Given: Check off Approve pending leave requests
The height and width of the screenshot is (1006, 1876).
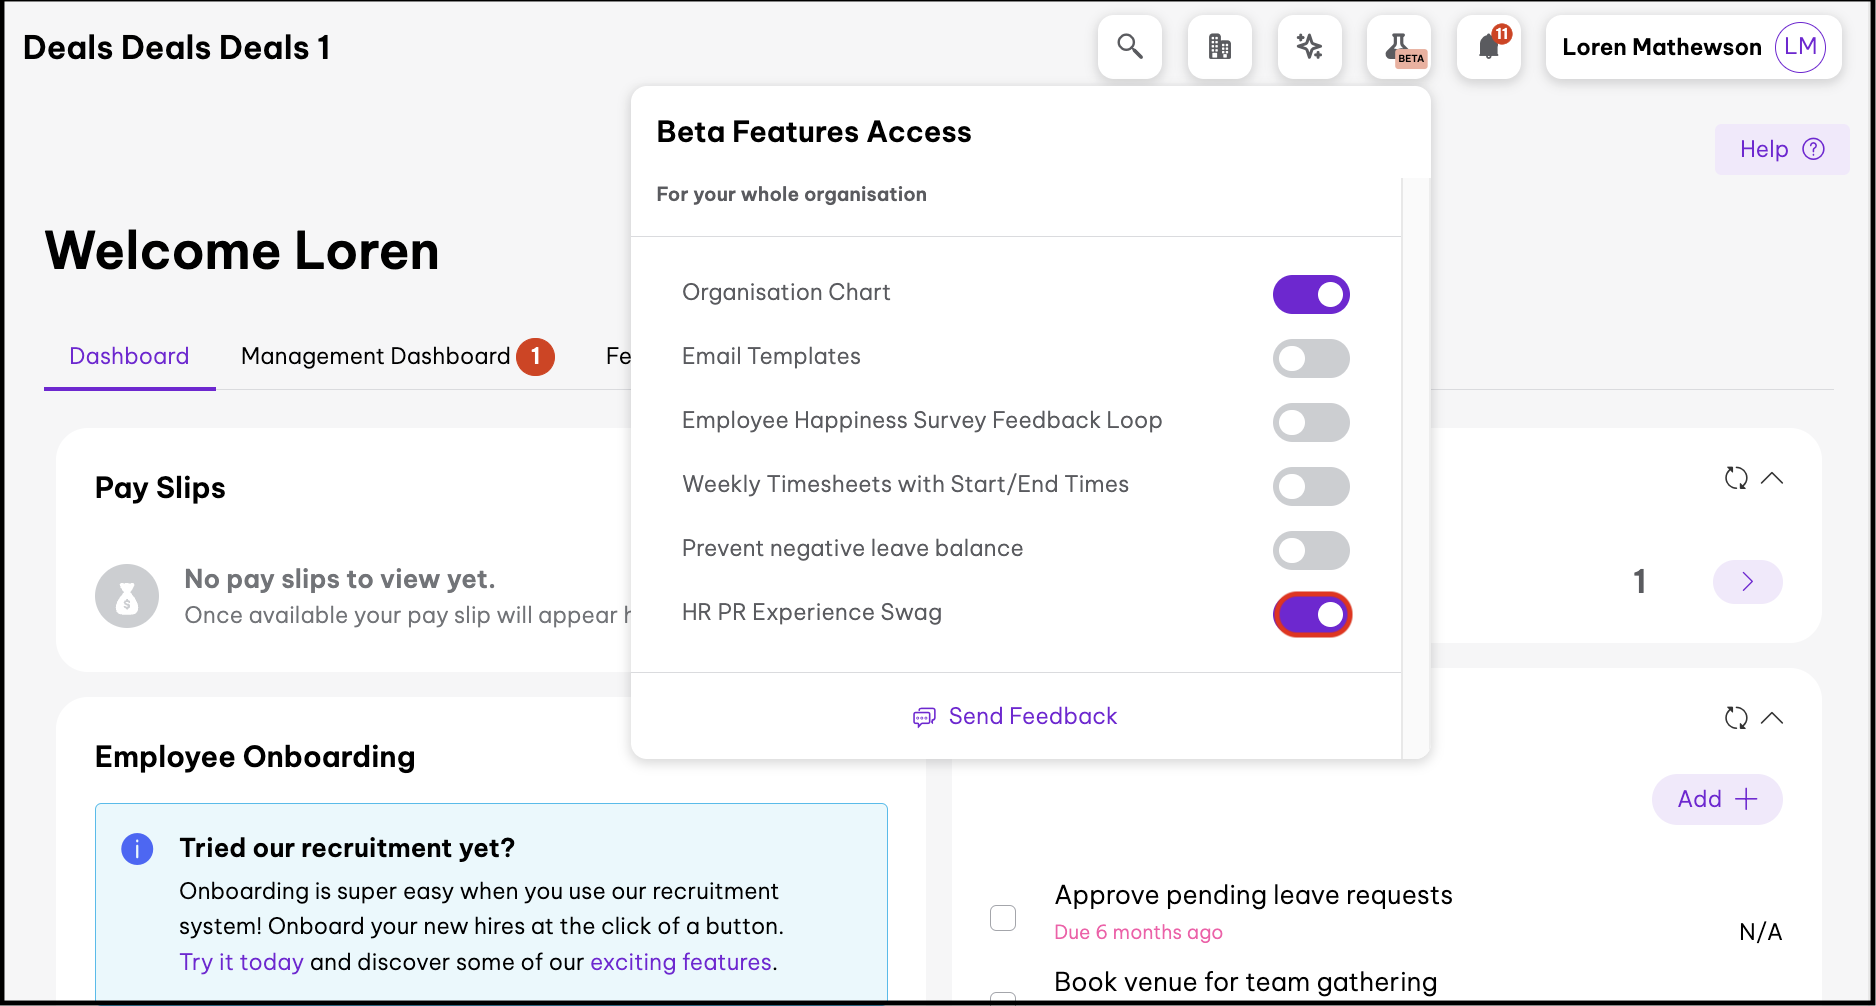Looking at the screenshot, I should 1002,917.
